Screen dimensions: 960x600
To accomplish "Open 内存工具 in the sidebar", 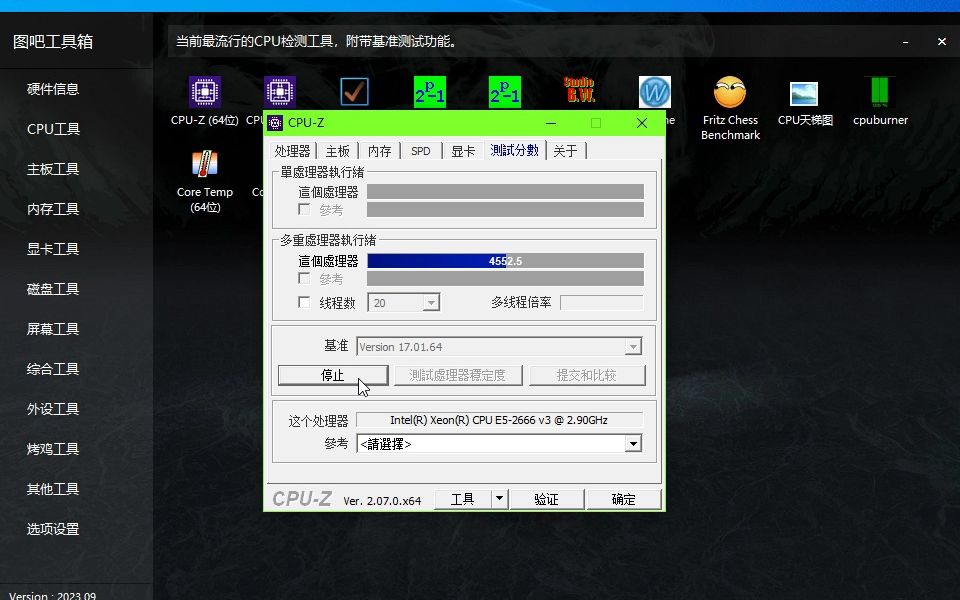I will (53, 209).
